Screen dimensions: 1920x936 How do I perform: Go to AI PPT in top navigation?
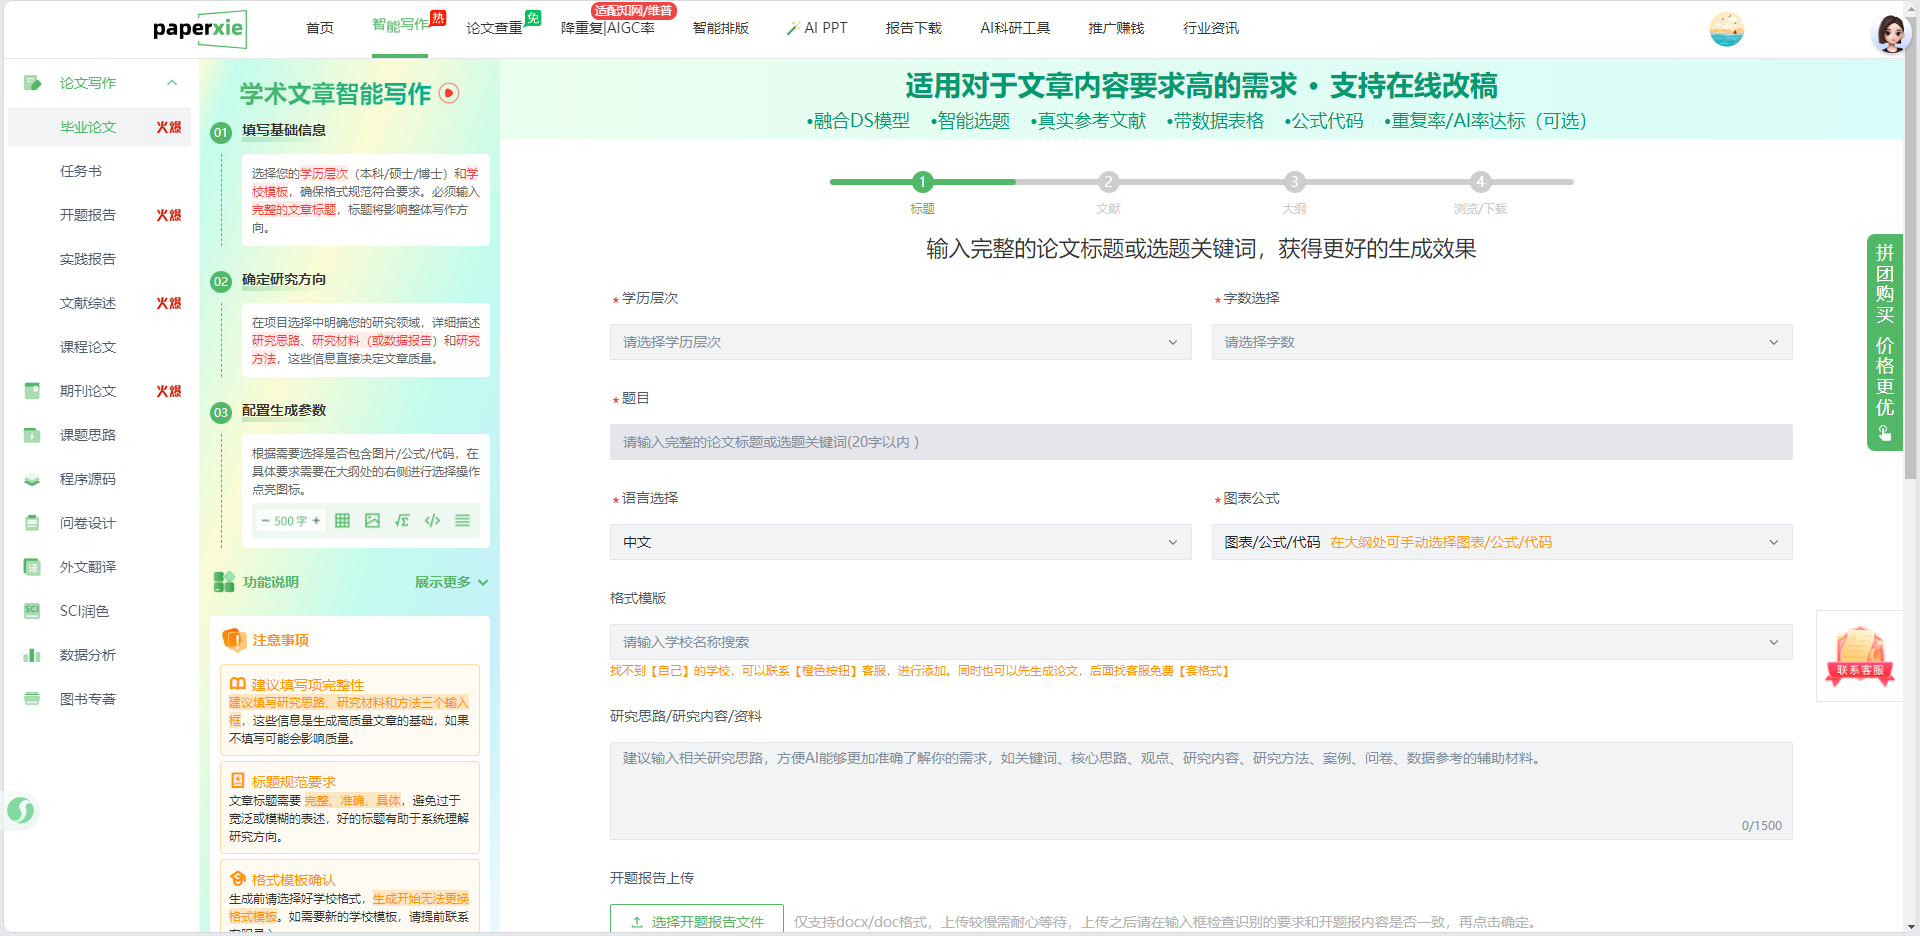coord(817,28)
